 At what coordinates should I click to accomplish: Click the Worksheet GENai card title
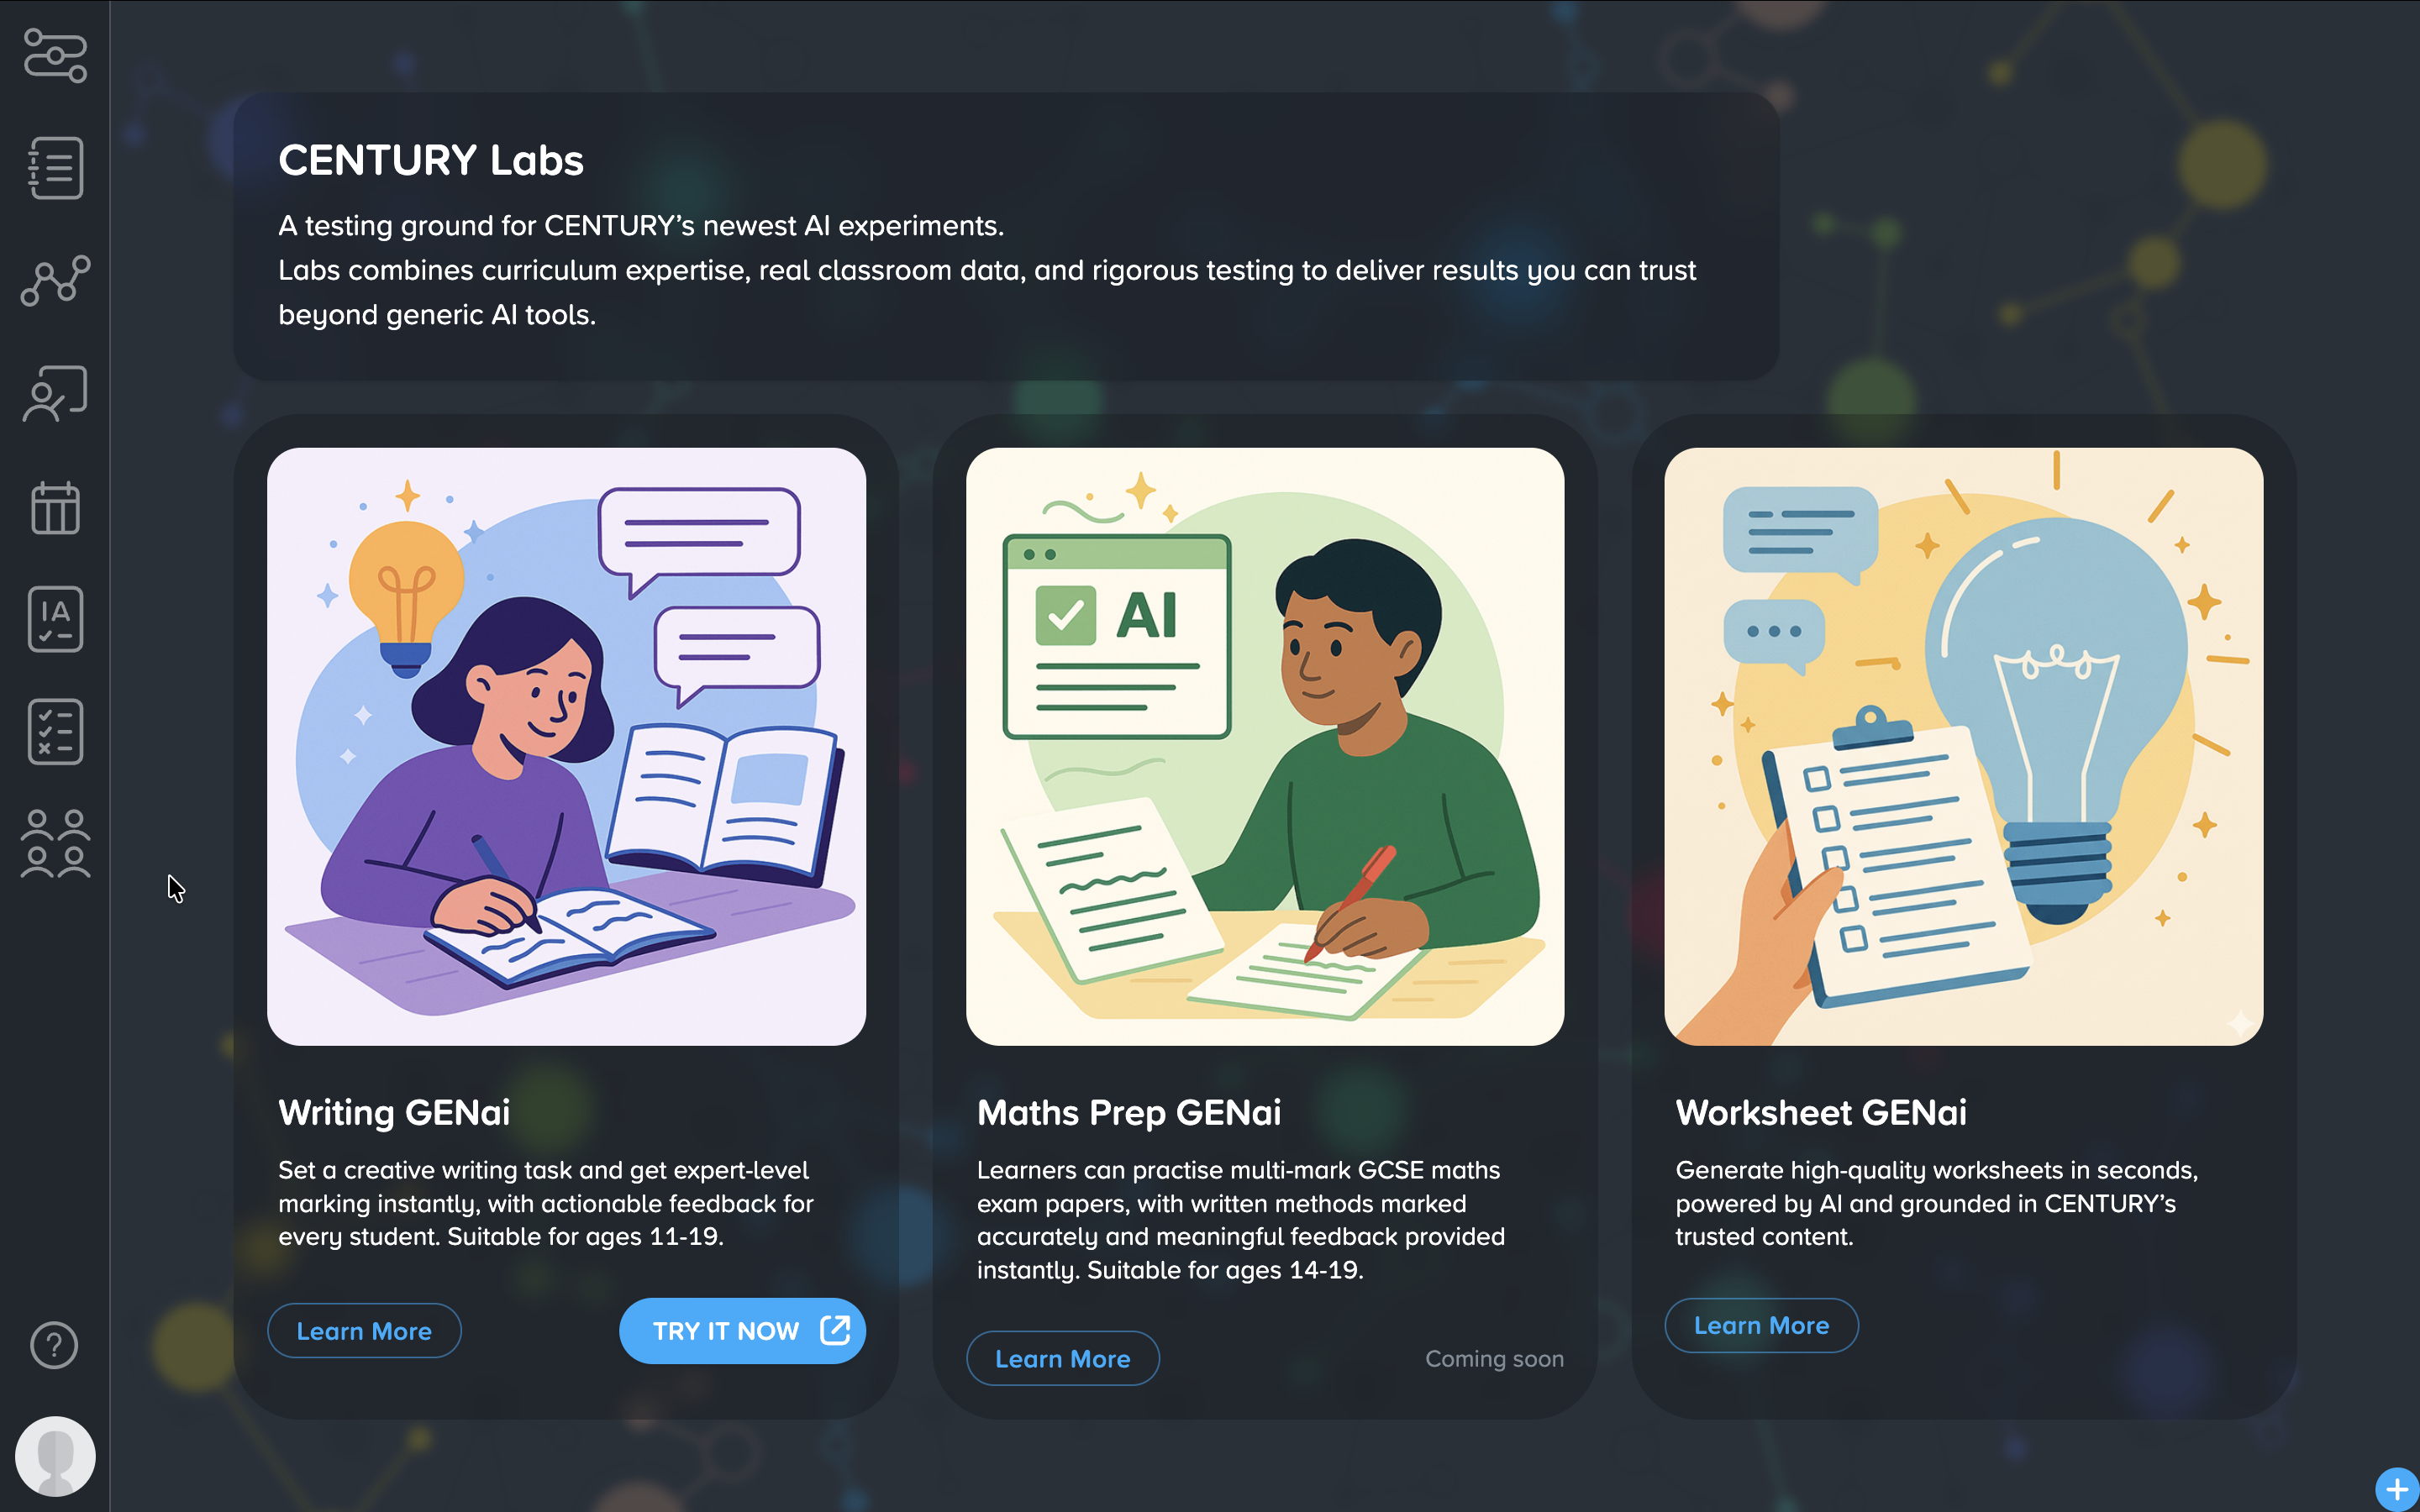click(1821, 1112)
